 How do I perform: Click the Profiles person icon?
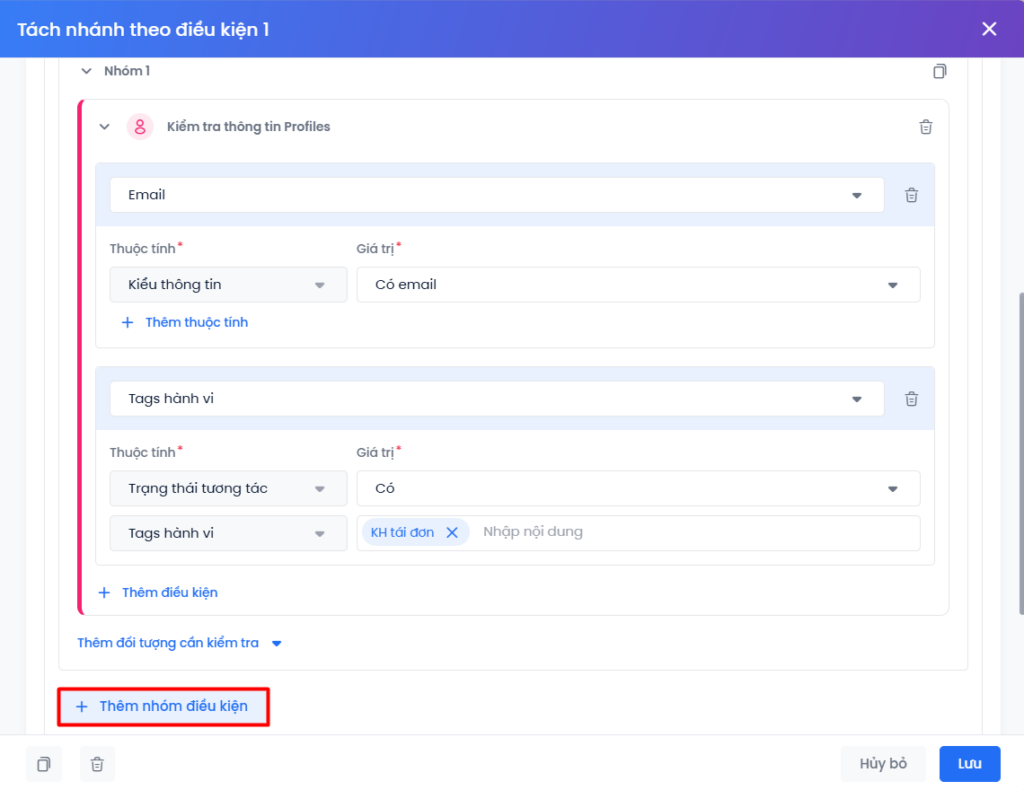point(140,127)
